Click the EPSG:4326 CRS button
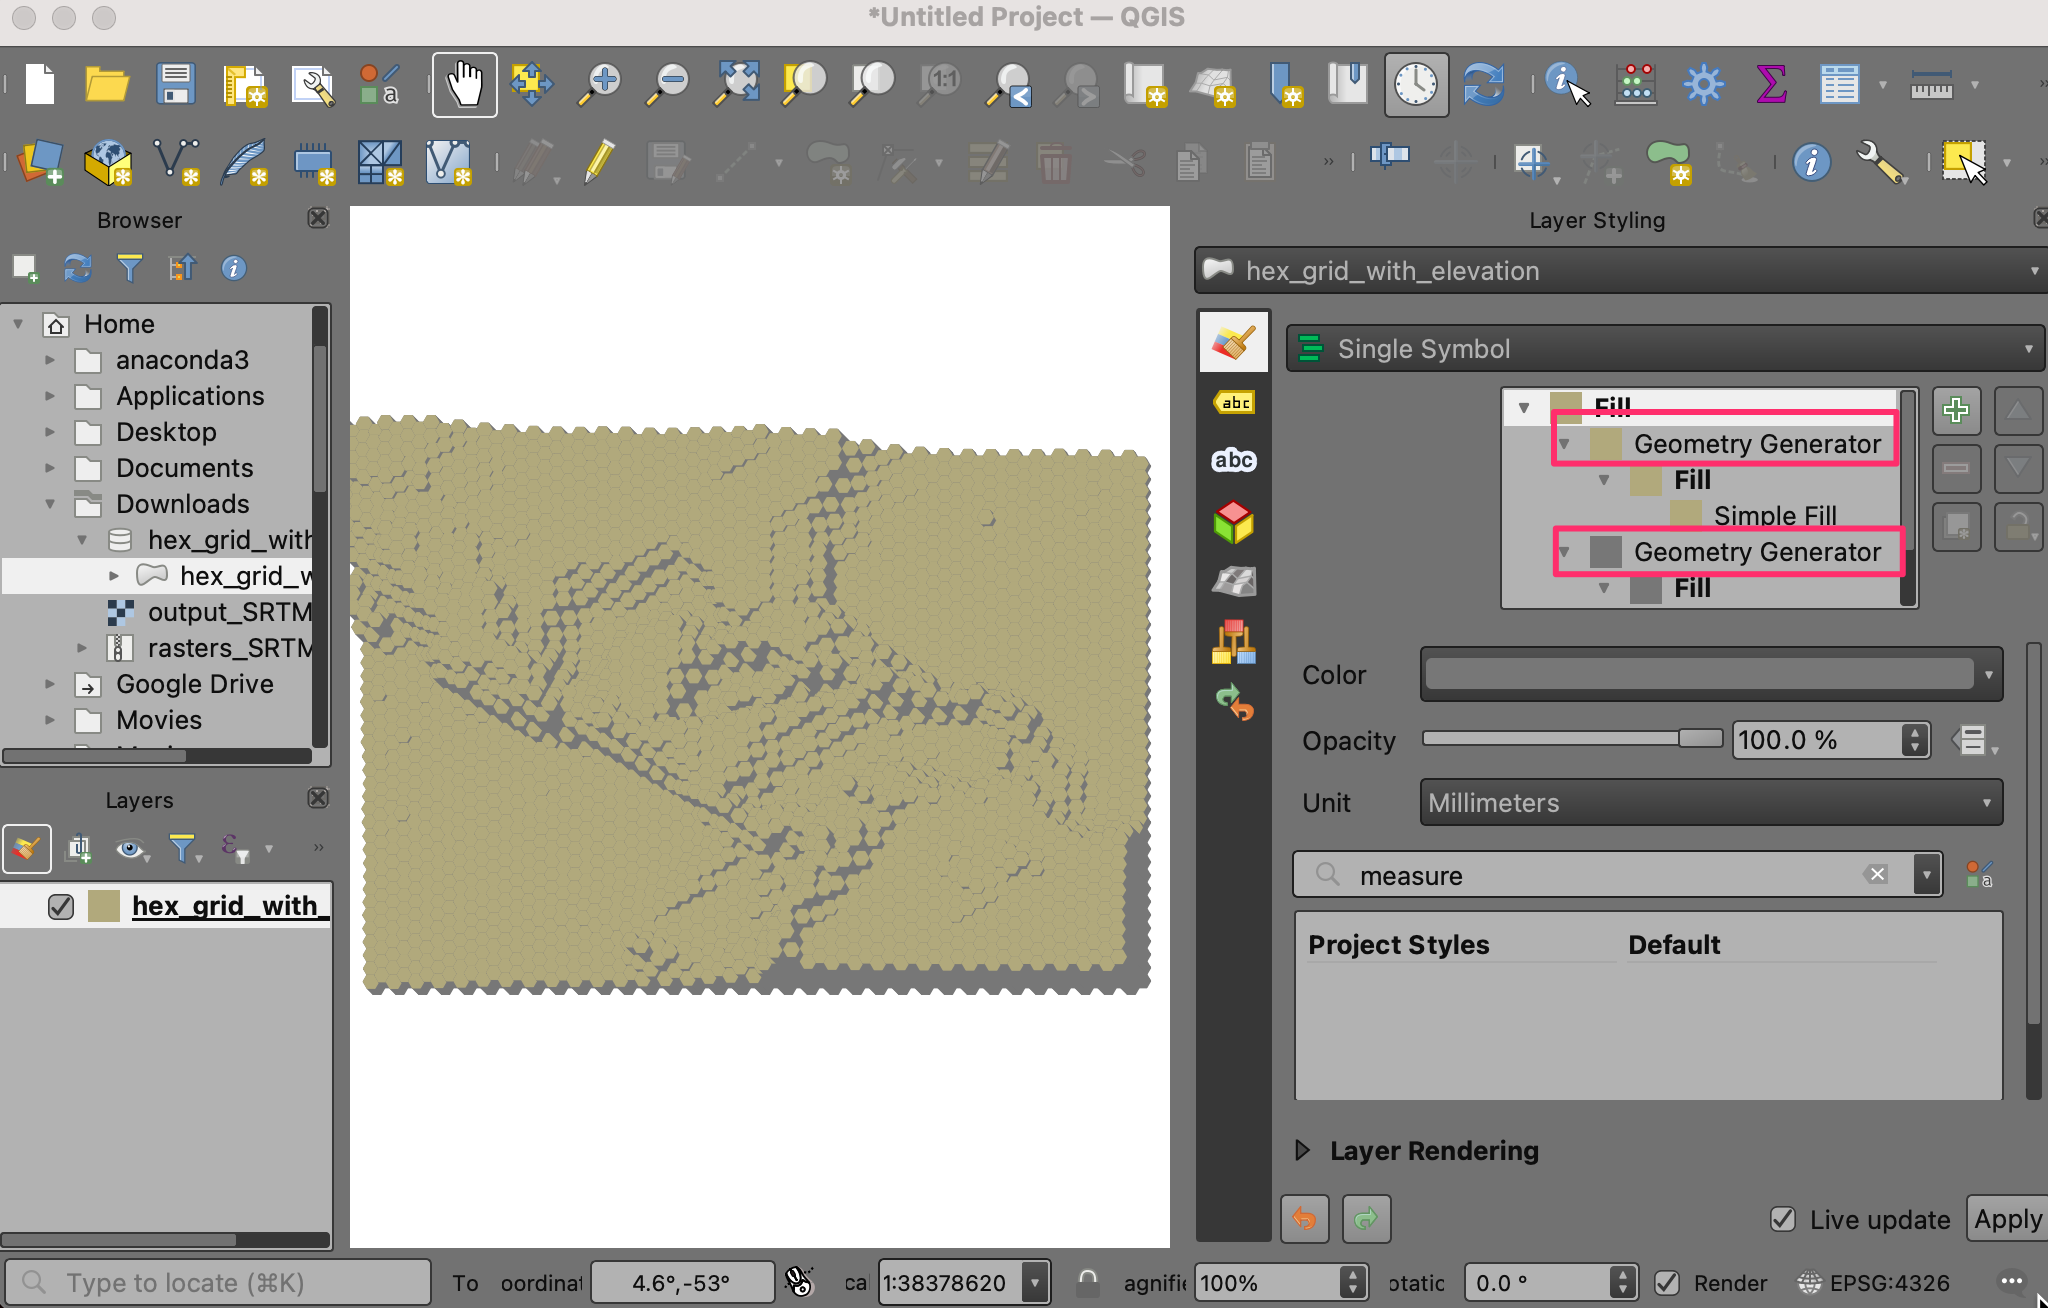 pos(1874,1283)
